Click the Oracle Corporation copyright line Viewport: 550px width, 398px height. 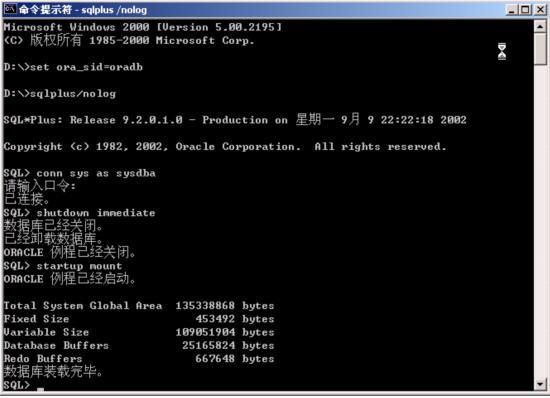click(225, 146)
